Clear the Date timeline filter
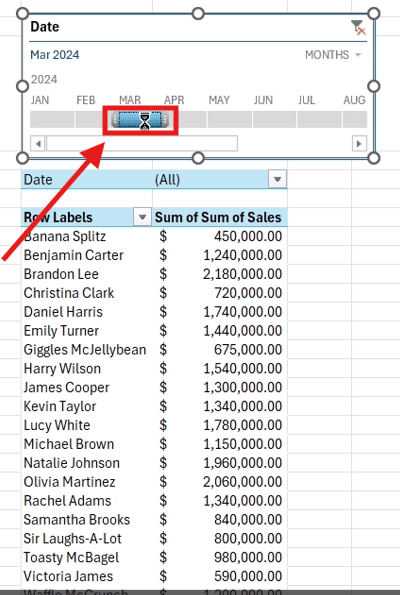The height and width of the screenshot is (595, 400). point(358,28)
